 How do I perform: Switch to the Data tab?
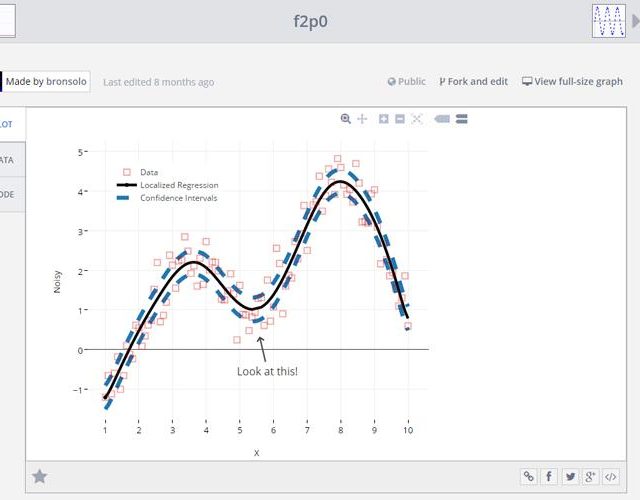pos(12,160)
